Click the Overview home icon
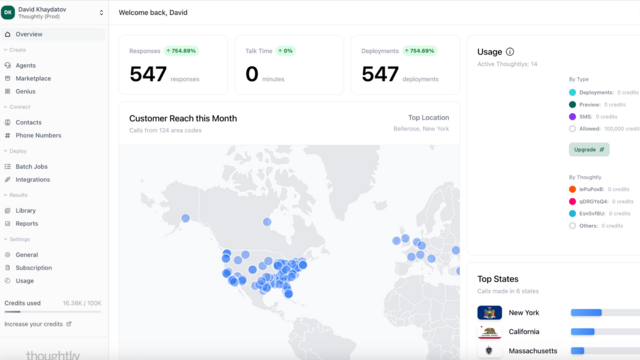 pyautogui.click(x=7, y=34)
